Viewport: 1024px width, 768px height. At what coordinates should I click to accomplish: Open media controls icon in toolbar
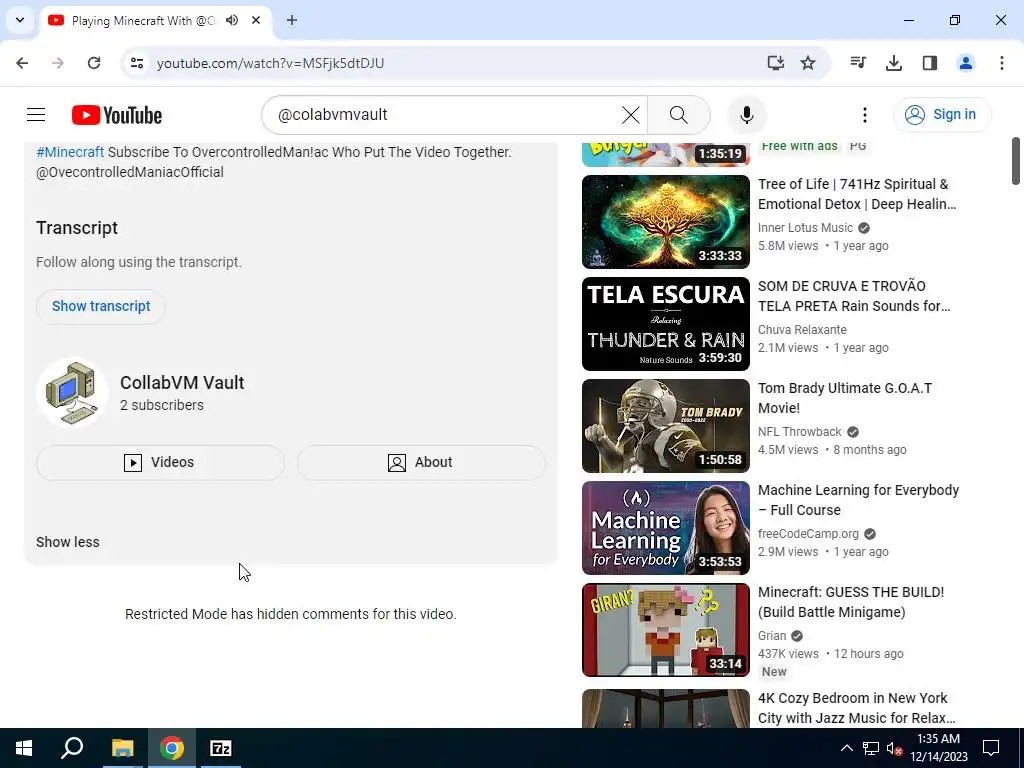(858, 63)
